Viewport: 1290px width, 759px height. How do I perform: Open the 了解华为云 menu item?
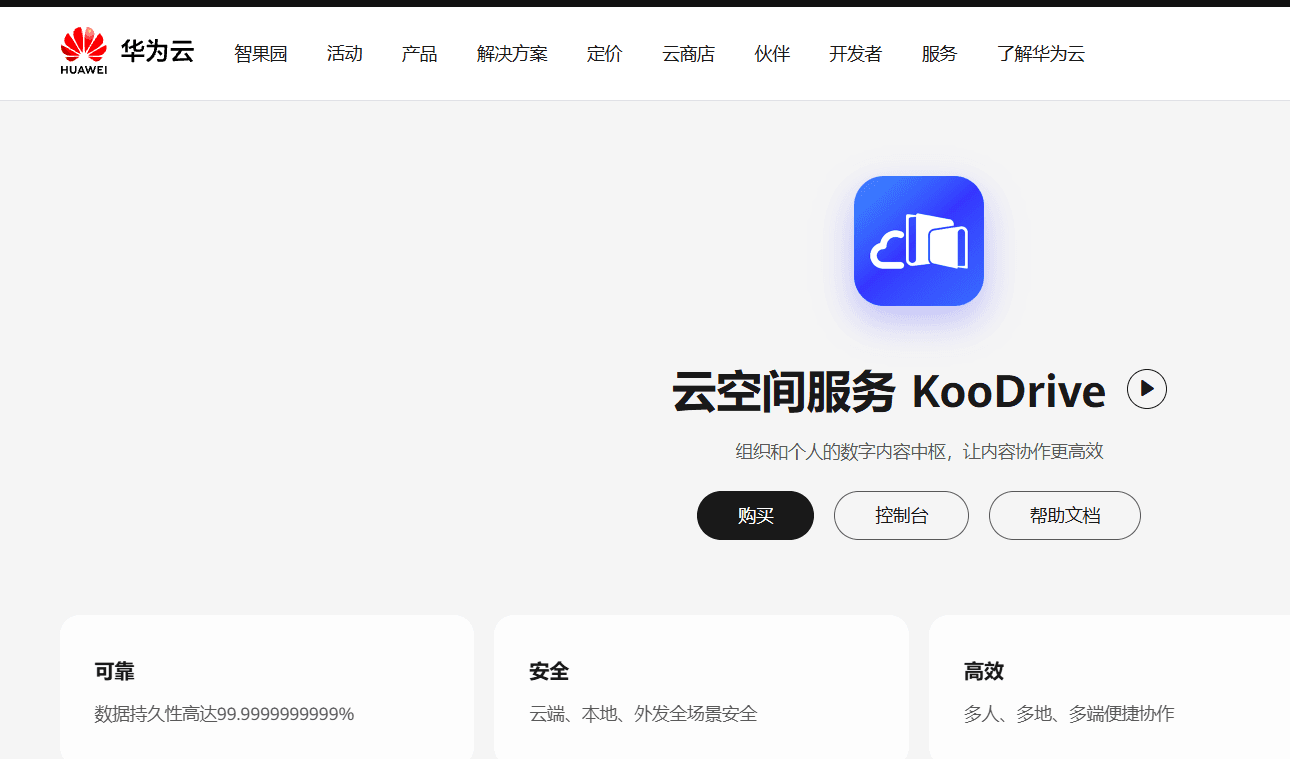tap(1041, 54)
